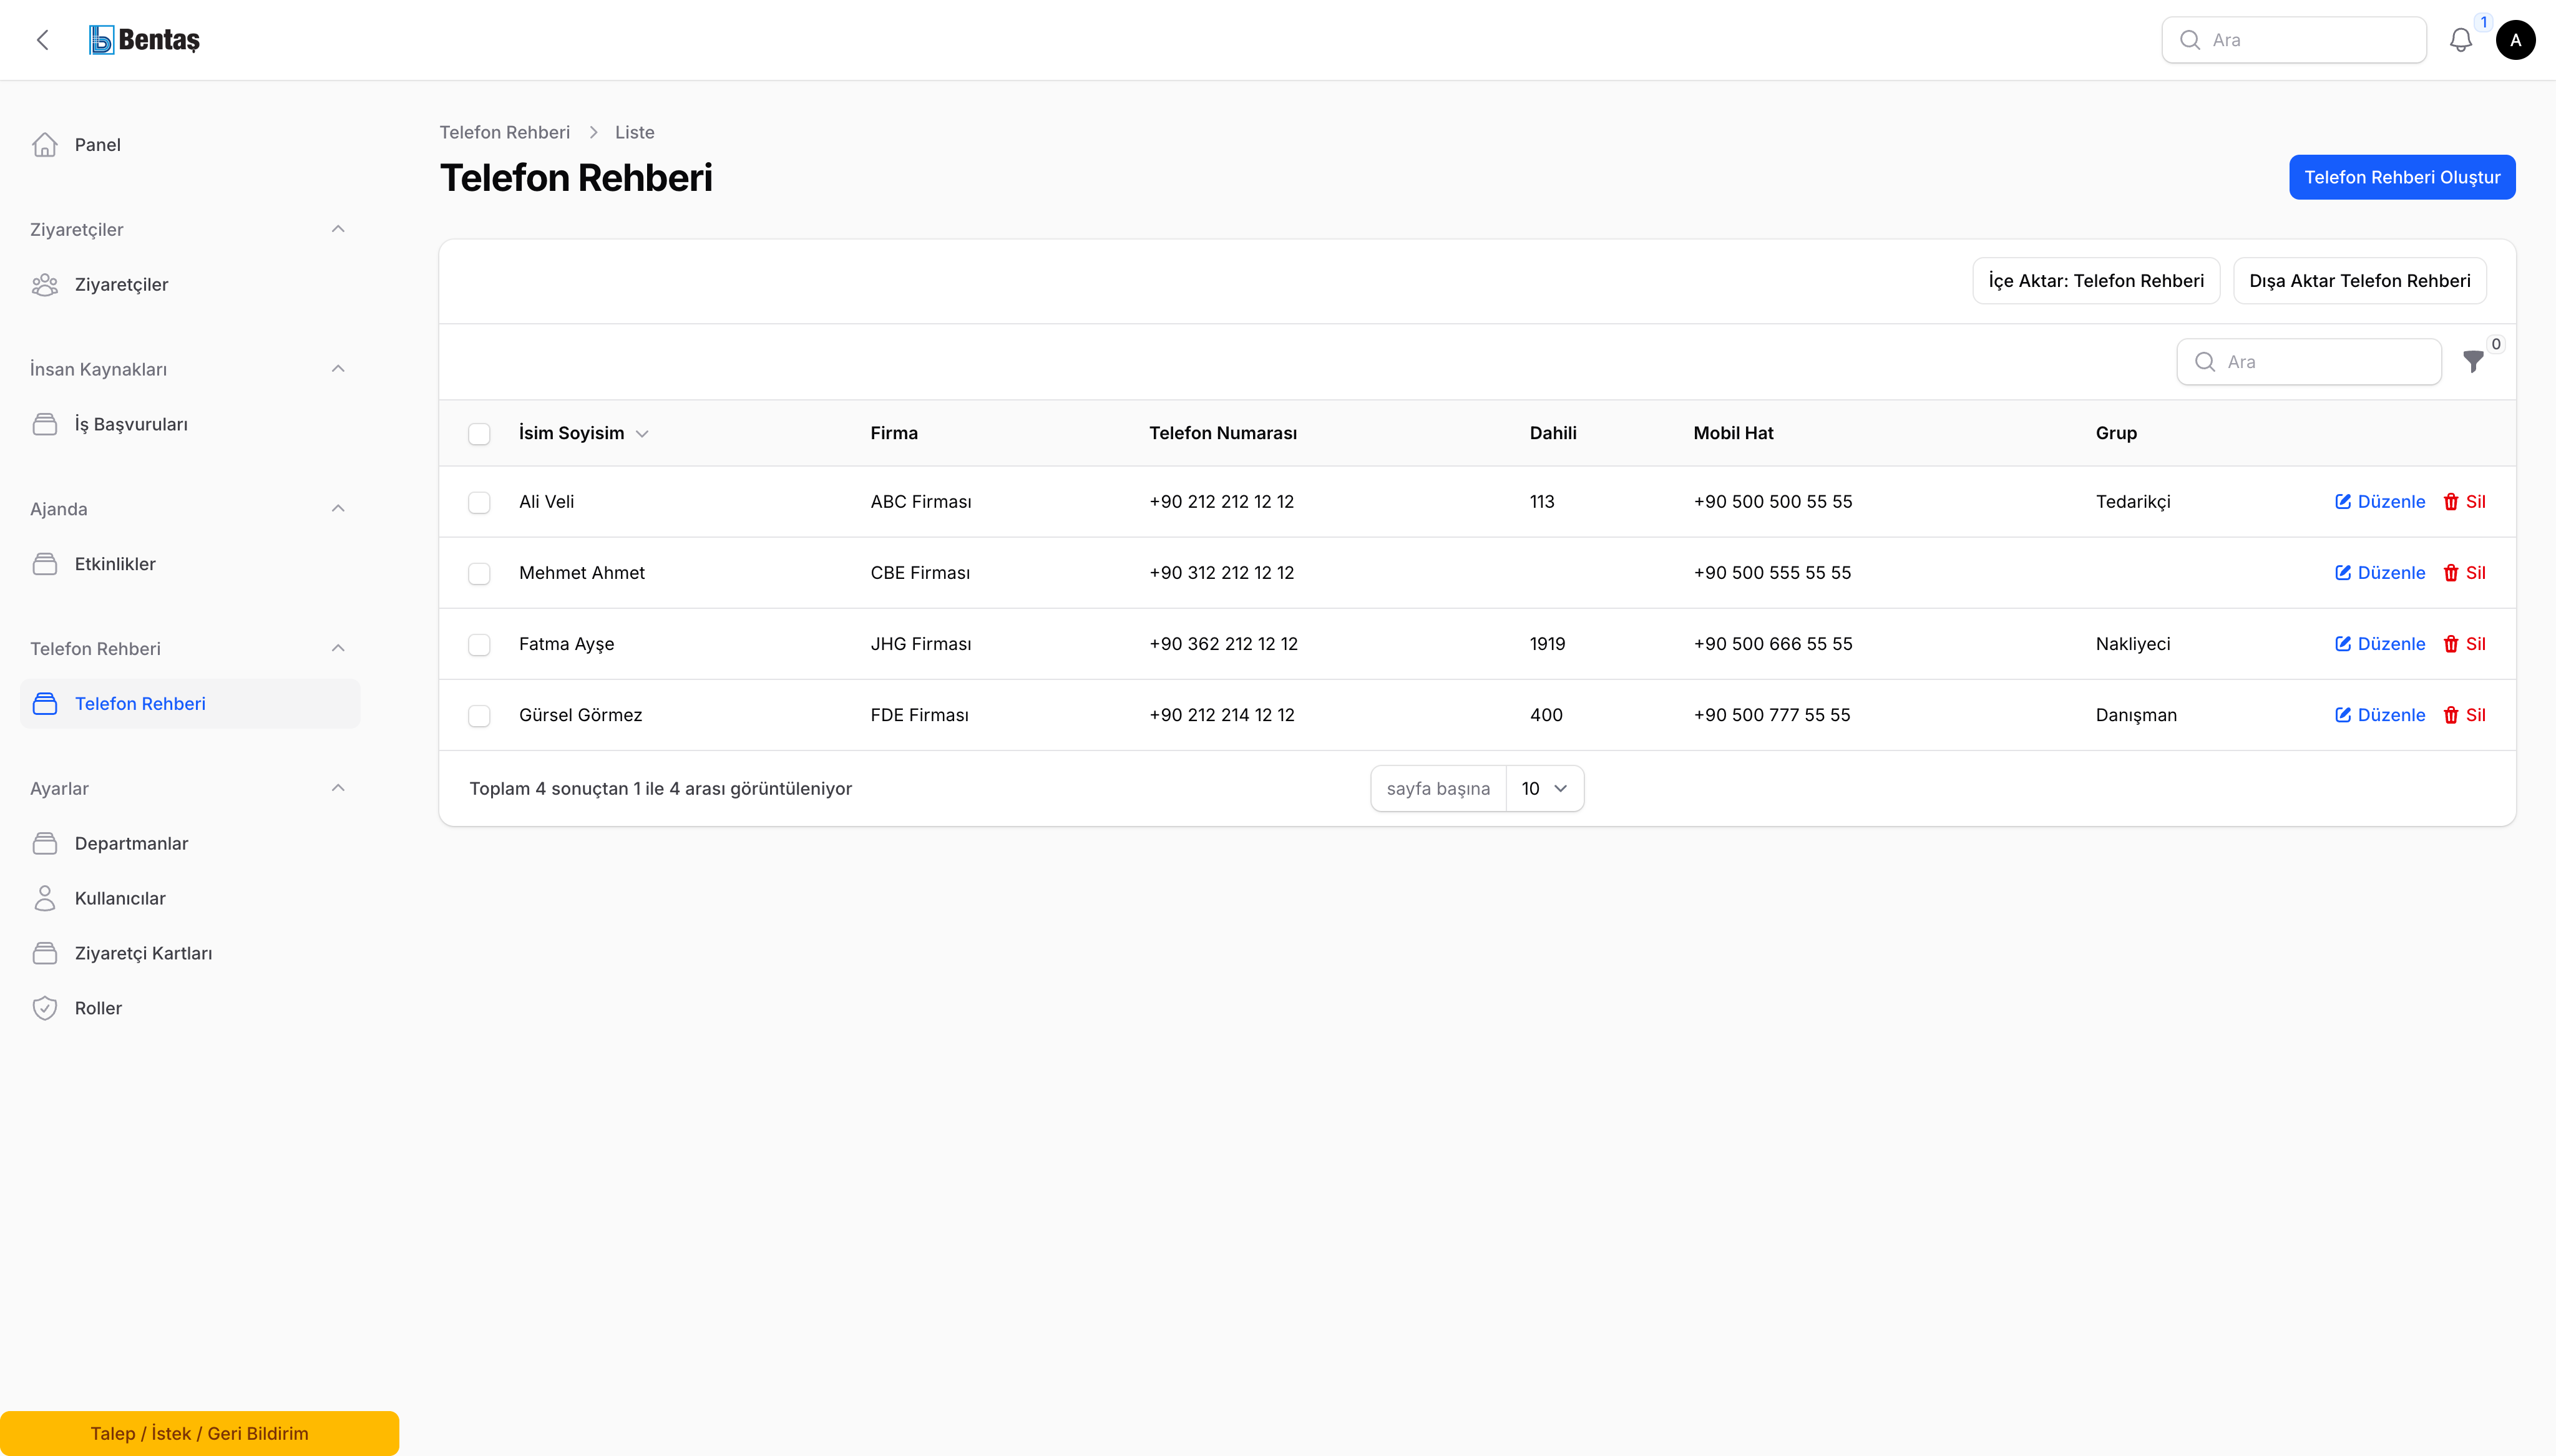Navigate to Departmanlar in the sidebar
The width and height of the screenshot is (2556, 1456).
(131, 843)
